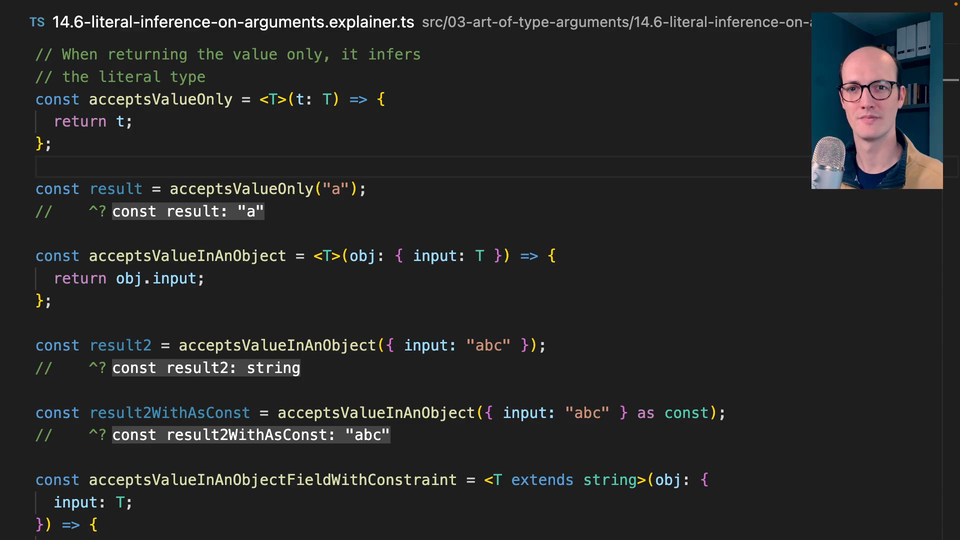Click the "const result2WithAsConst: "abc"" type hint

pyautogui.click(x=250, y=435)
